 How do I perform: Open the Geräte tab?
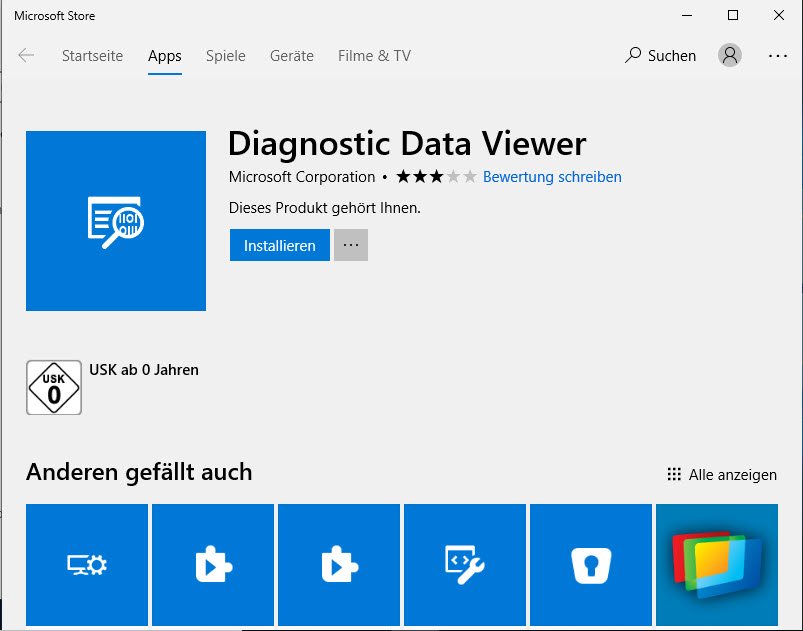click(x=291, y=55)
